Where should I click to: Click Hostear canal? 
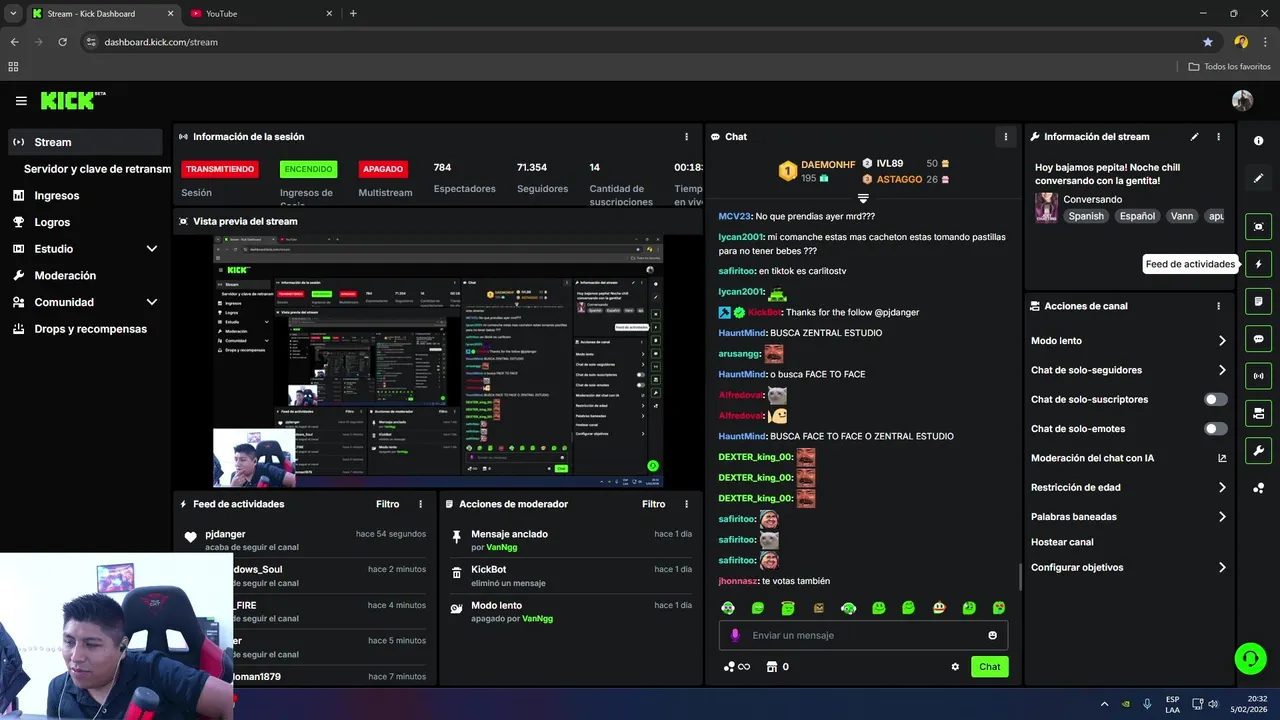click(x=1062, y=542)
